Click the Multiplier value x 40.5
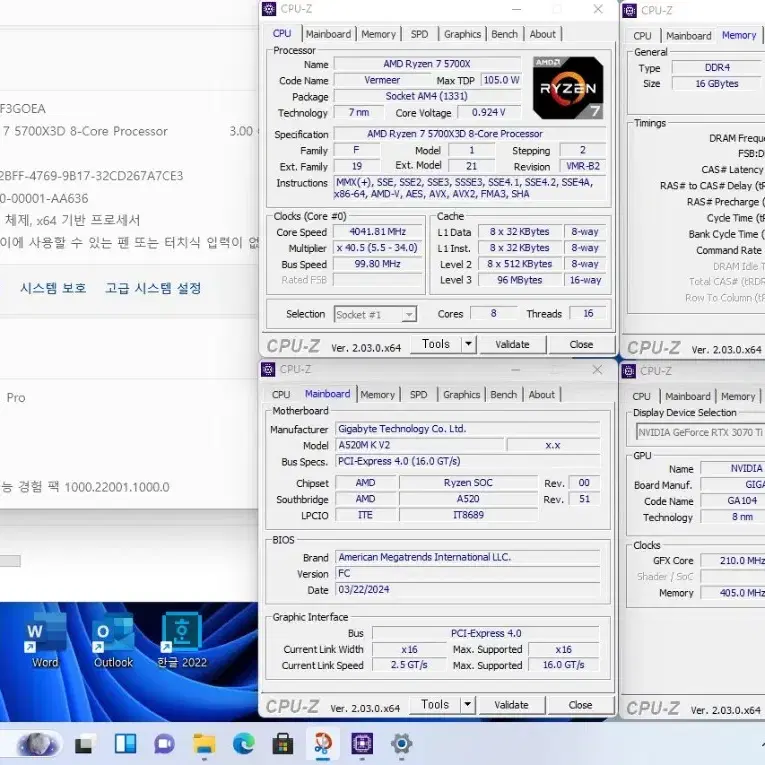This screenshot has width=765, height=765. [377, 248]
